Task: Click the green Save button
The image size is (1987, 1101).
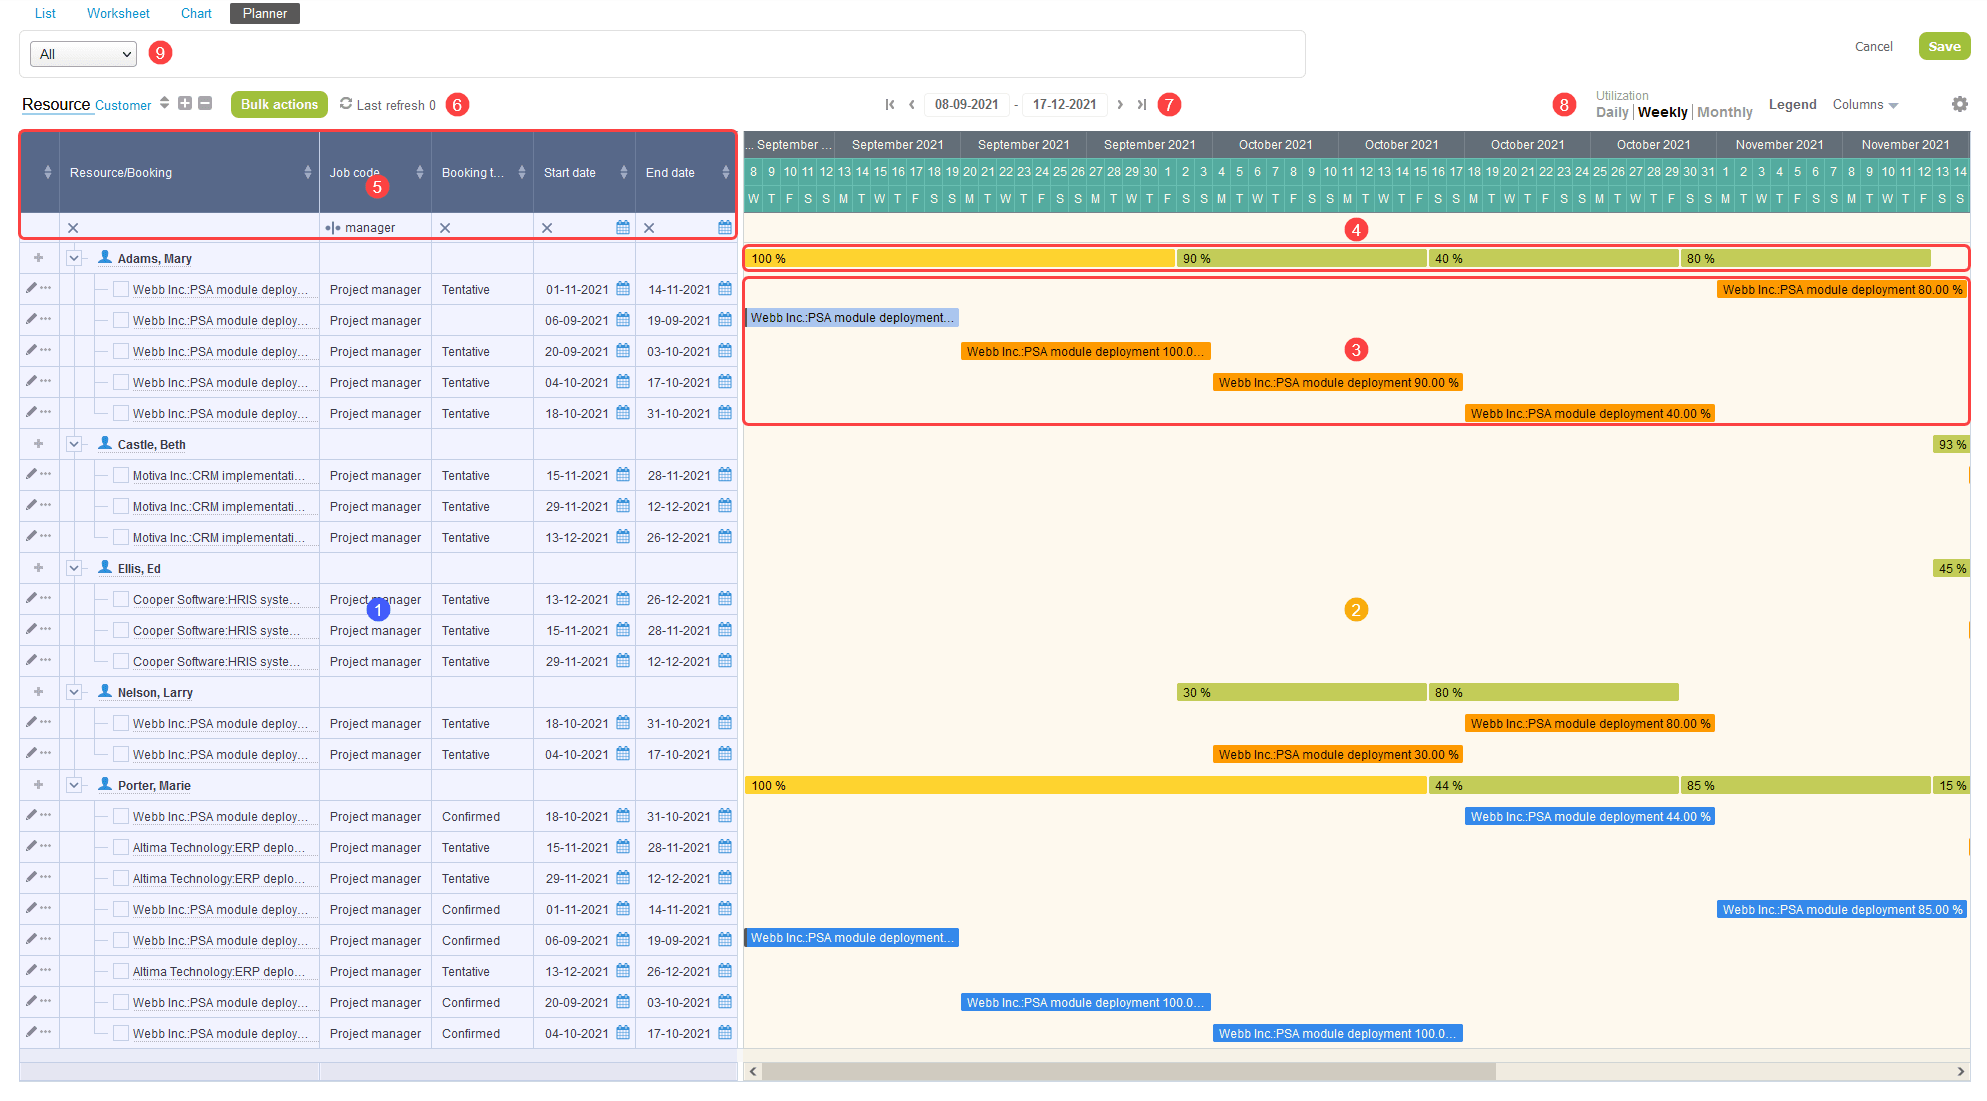Action: [x=1943, y=47]
